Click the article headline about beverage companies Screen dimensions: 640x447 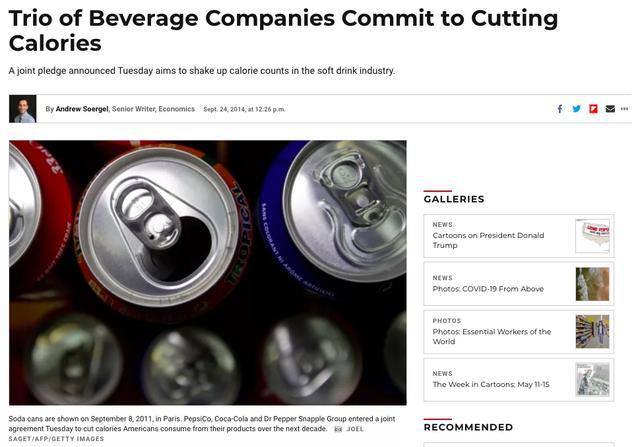283,31
